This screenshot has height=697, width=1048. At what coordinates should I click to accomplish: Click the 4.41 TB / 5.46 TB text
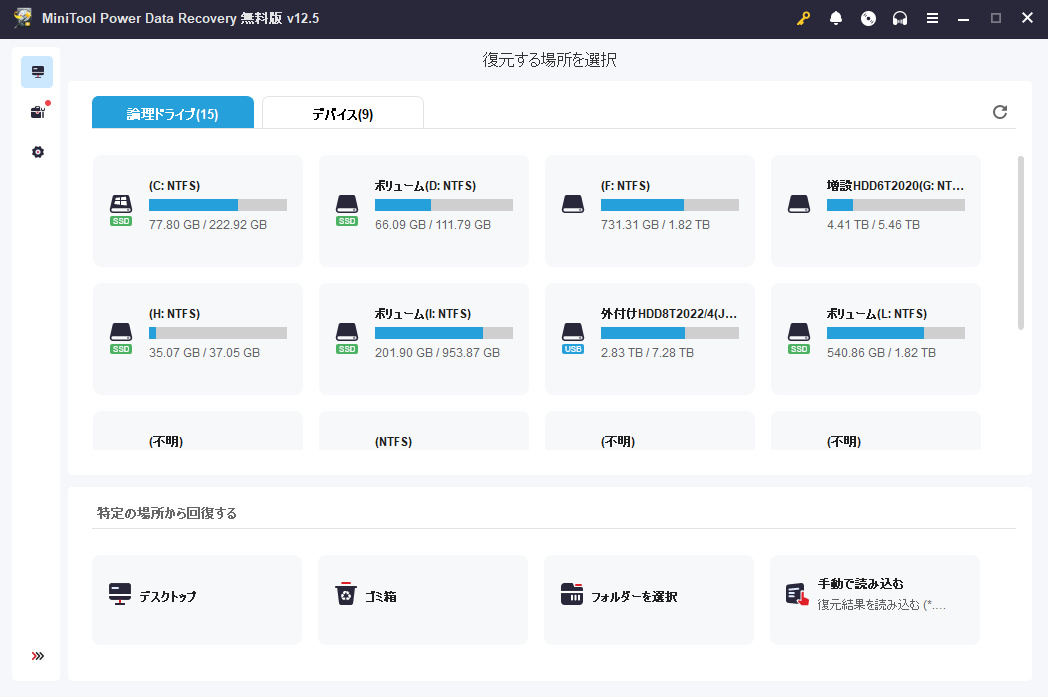[x=873, y=225]
